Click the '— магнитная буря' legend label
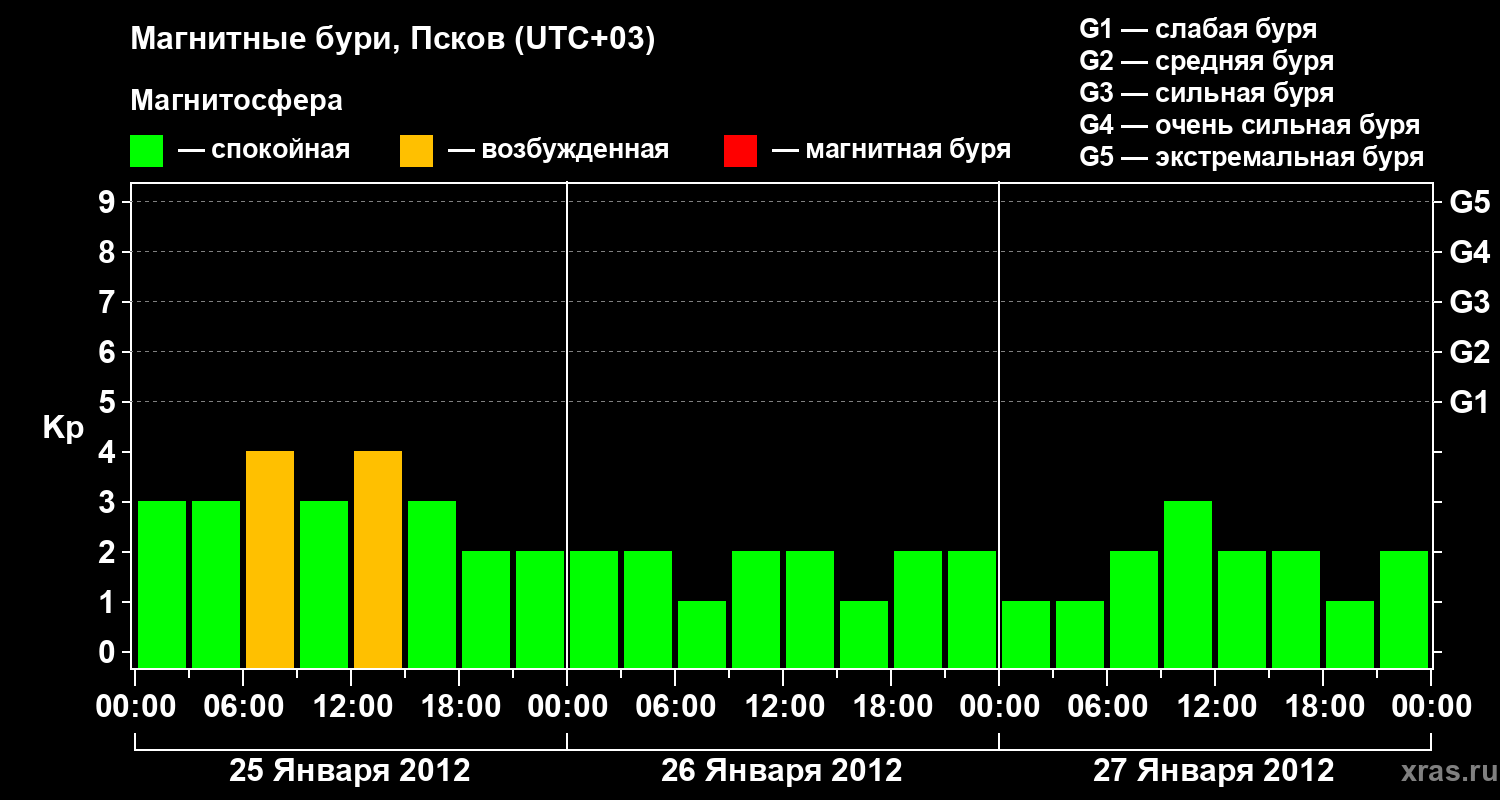The image size is (1500, 800). [891, 150]
